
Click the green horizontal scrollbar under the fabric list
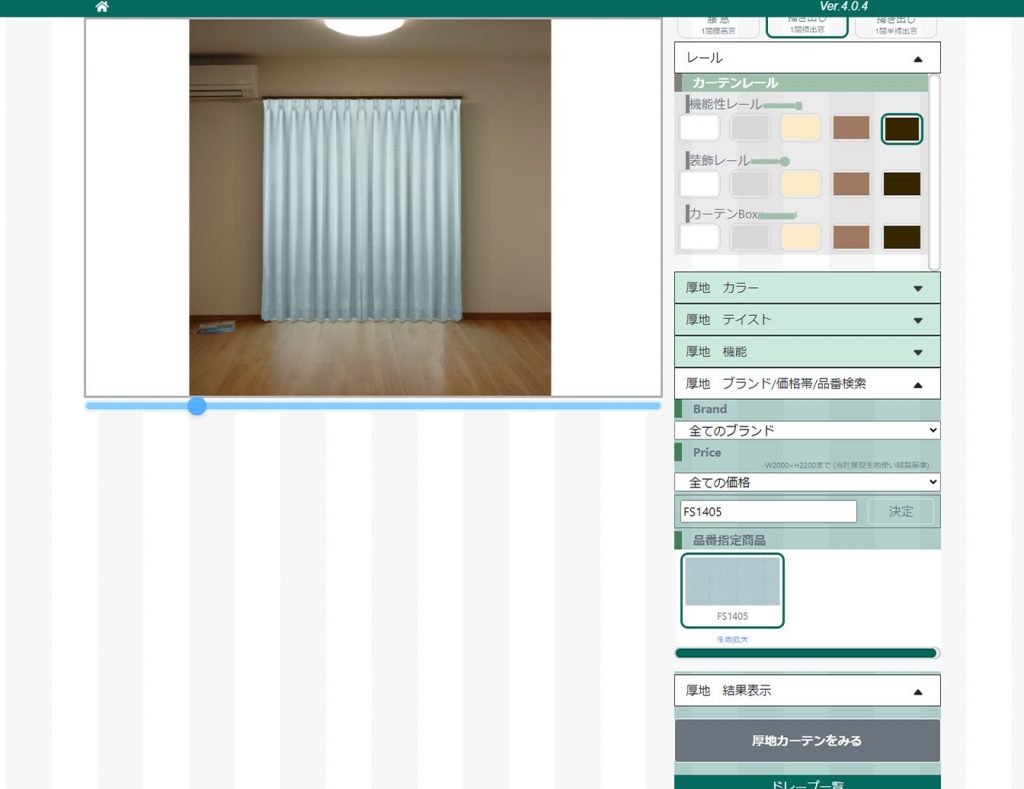tap(806, 653)
